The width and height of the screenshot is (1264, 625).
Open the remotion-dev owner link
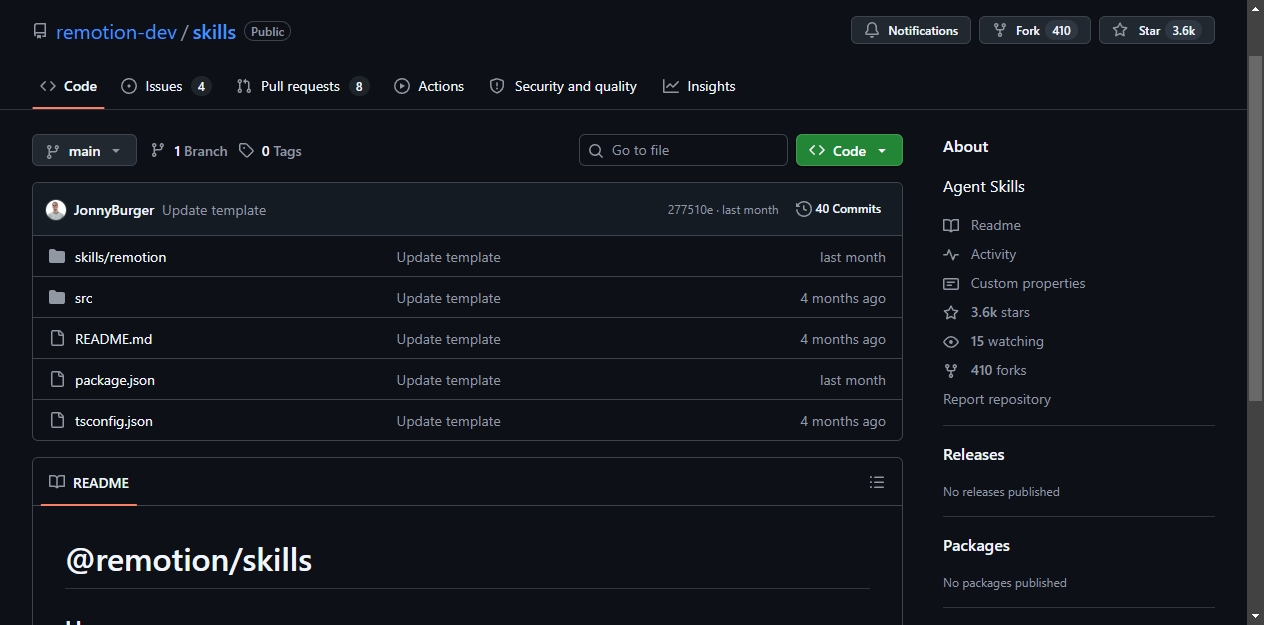tap(116, 32)
